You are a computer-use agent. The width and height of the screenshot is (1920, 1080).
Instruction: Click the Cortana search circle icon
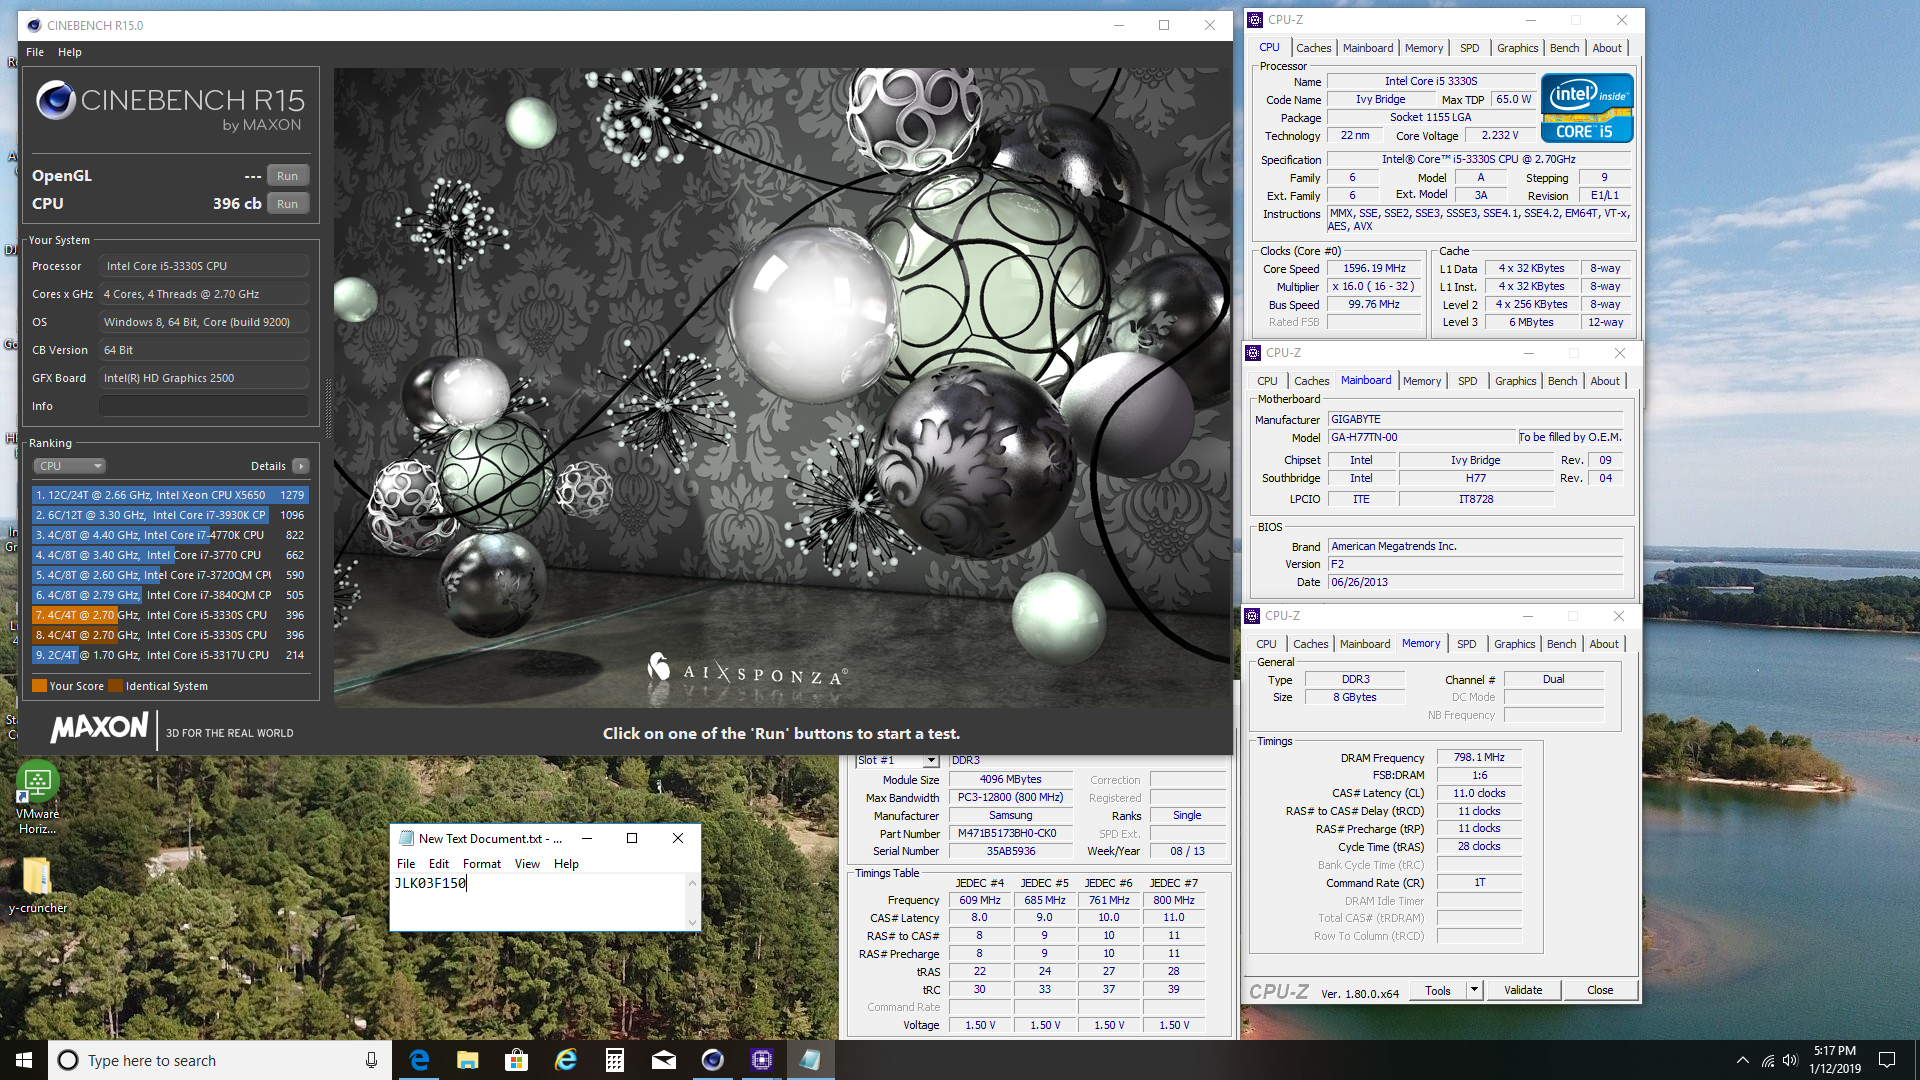coord(67,1060)
